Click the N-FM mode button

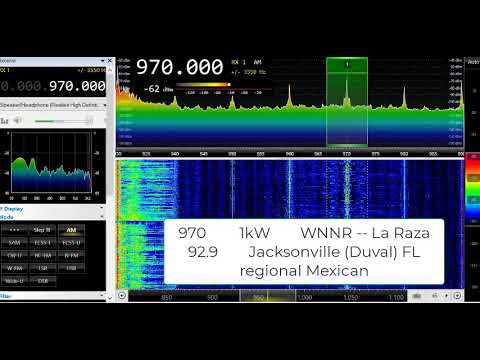(x=71, y=255)
